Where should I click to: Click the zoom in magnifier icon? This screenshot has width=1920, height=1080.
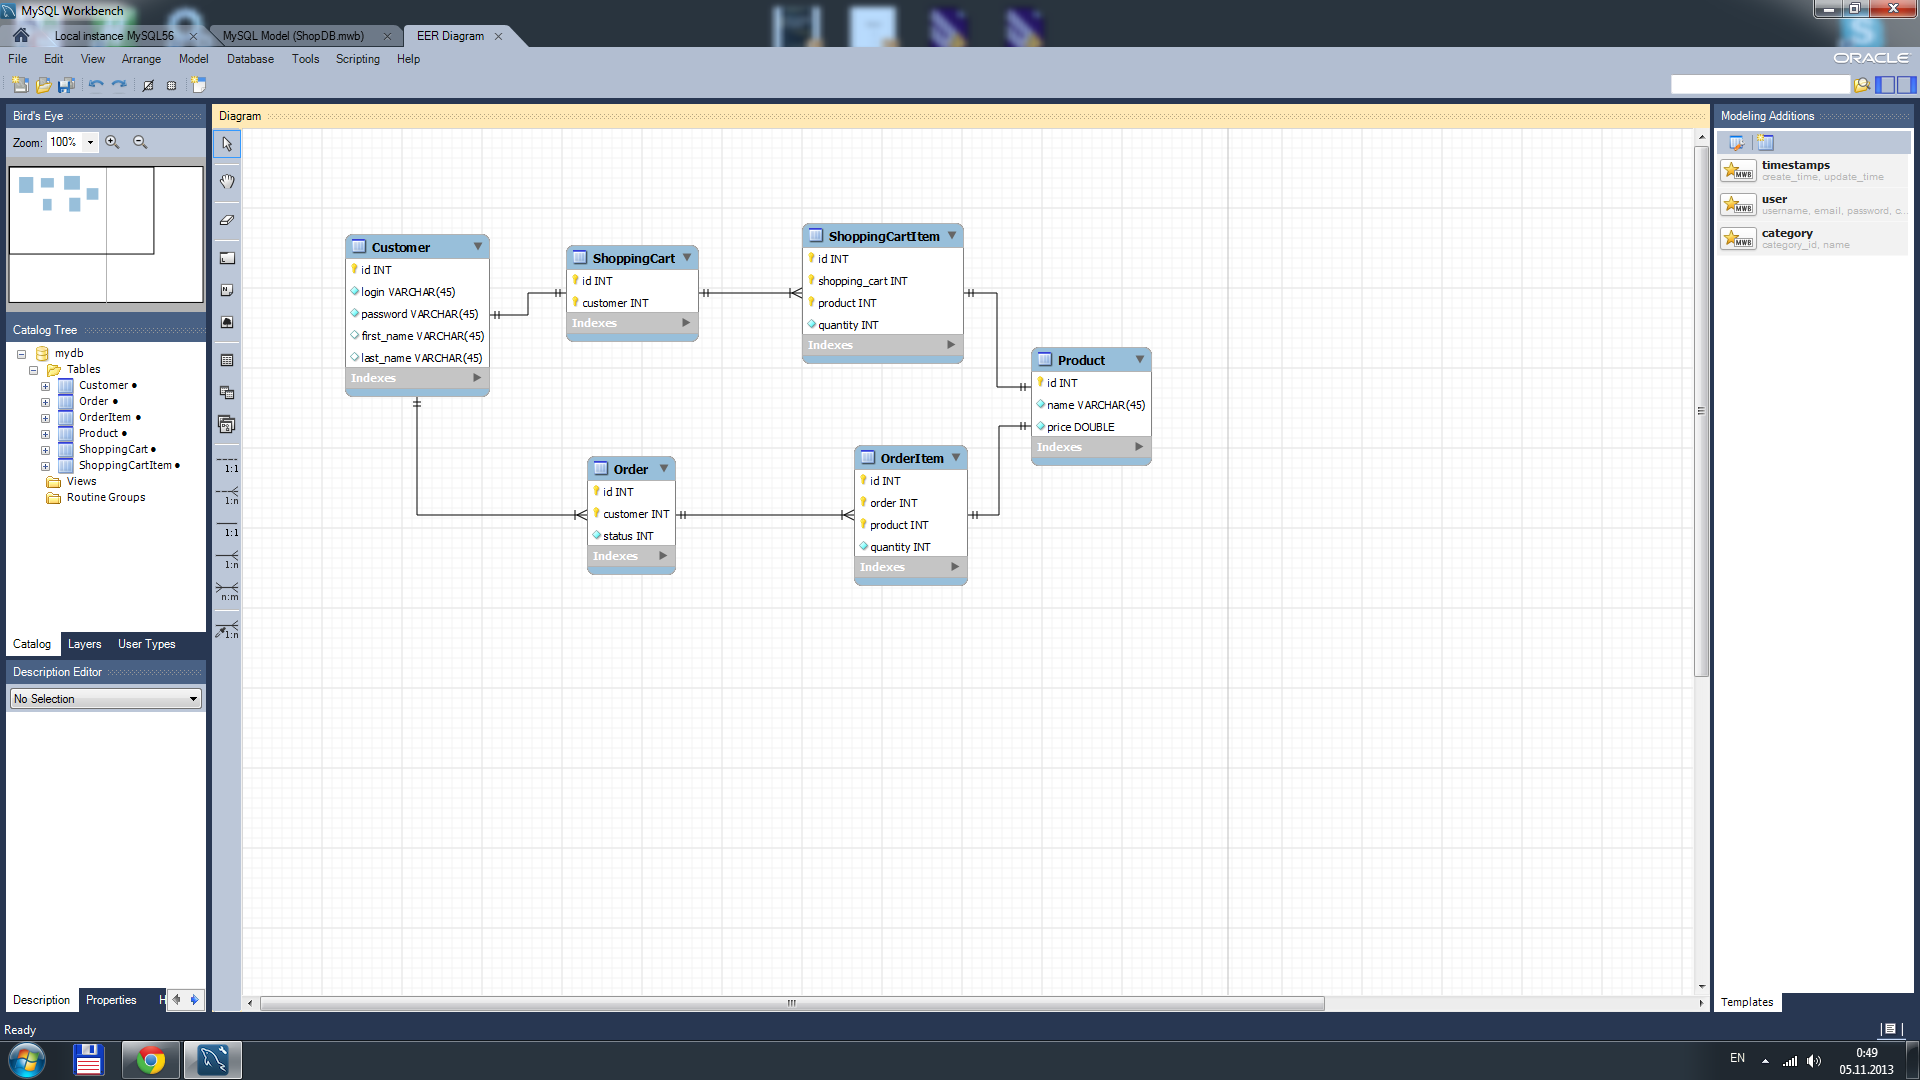(113, 142)
